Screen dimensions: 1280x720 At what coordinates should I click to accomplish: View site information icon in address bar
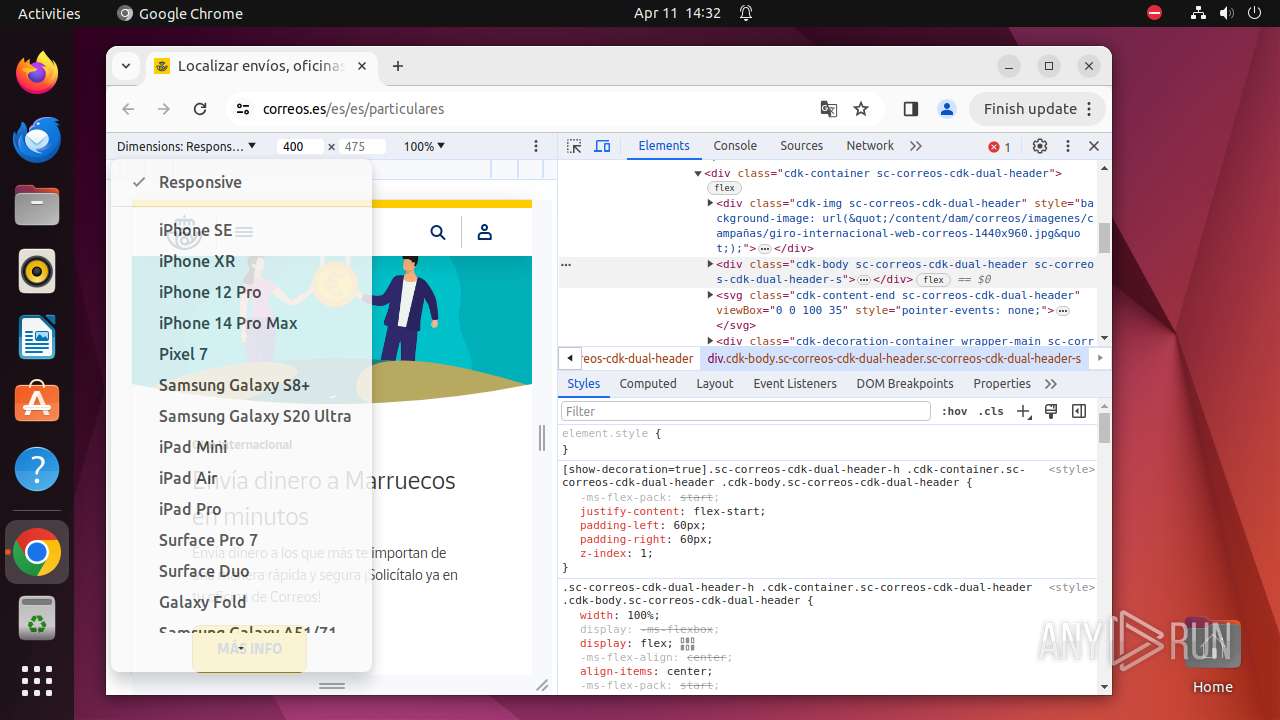point(243,109)
